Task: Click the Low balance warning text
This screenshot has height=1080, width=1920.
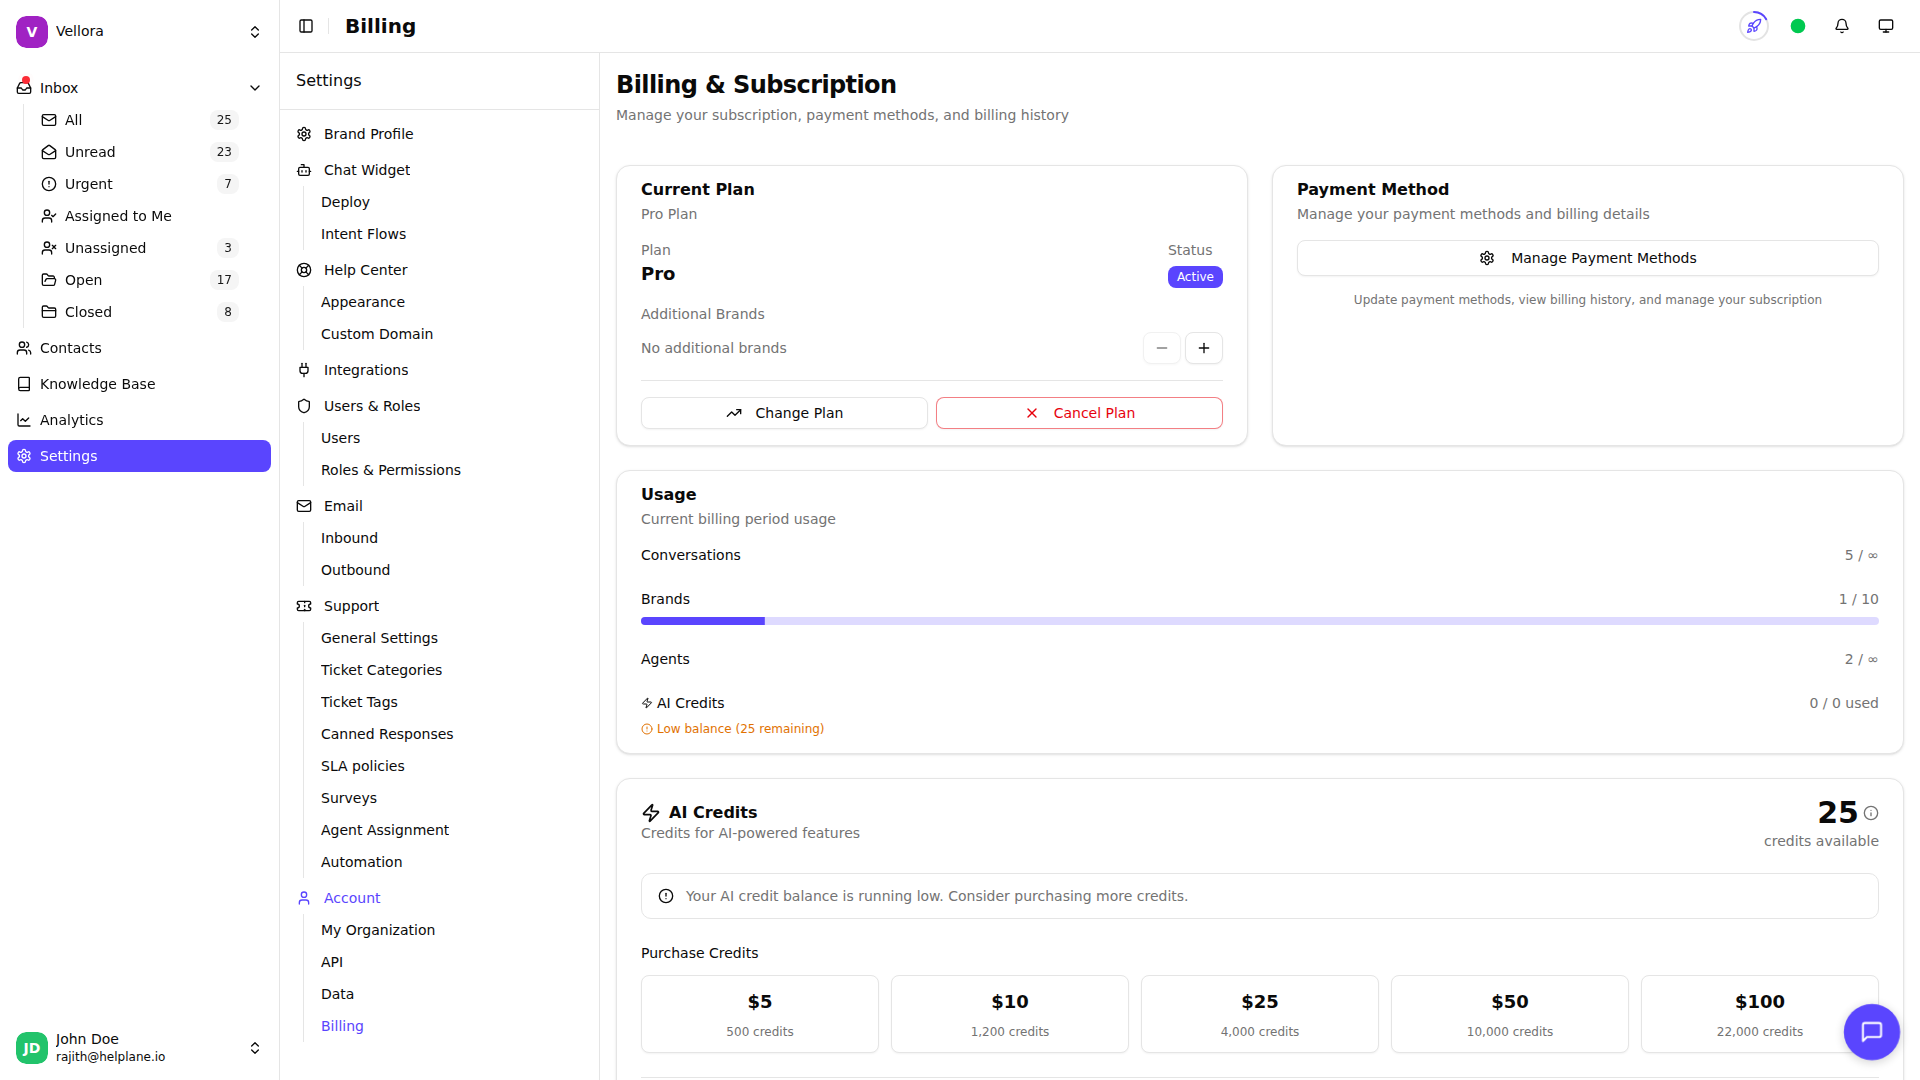Action: [x=740, y=729]
